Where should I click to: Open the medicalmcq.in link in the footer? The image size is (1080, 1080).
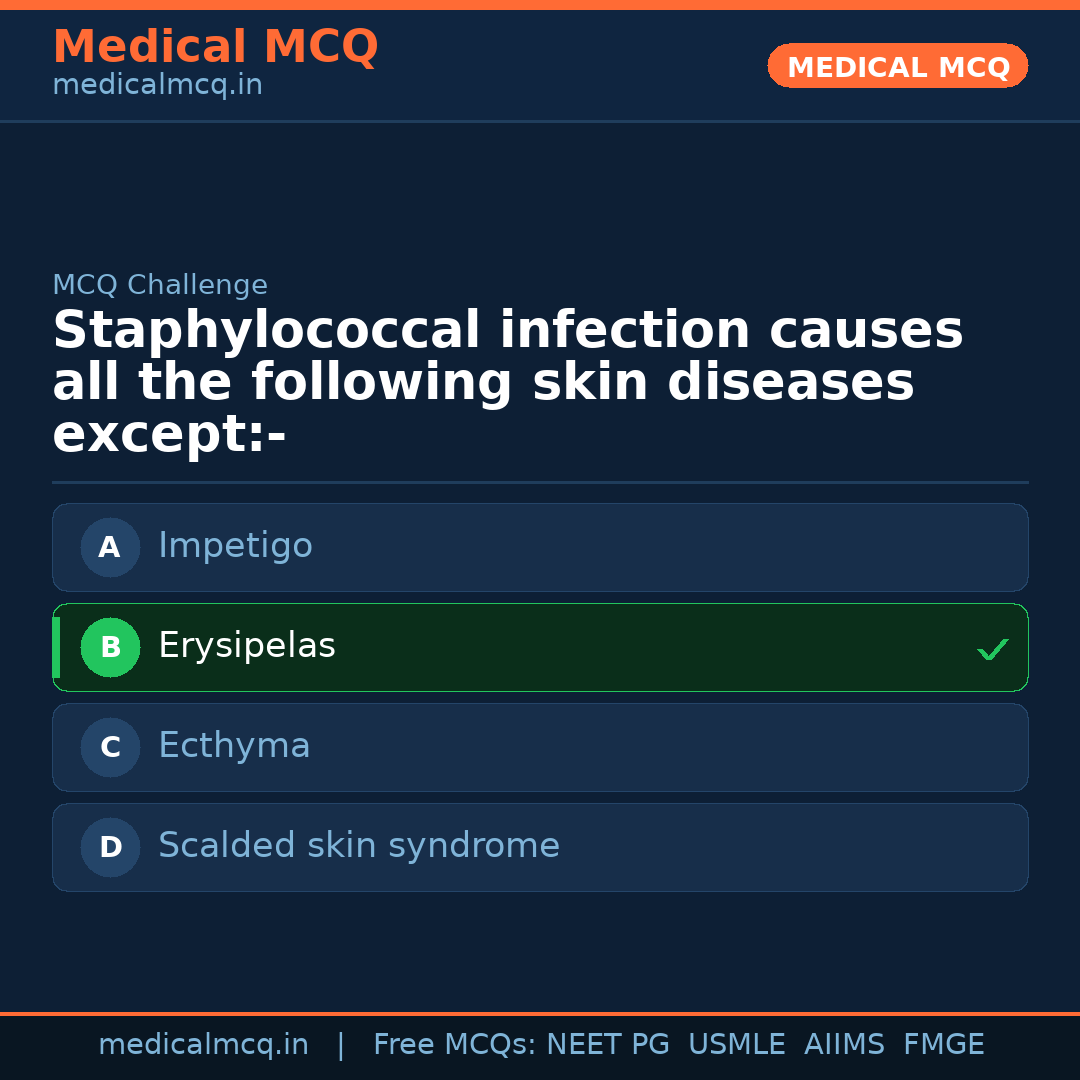[203, 1045]
